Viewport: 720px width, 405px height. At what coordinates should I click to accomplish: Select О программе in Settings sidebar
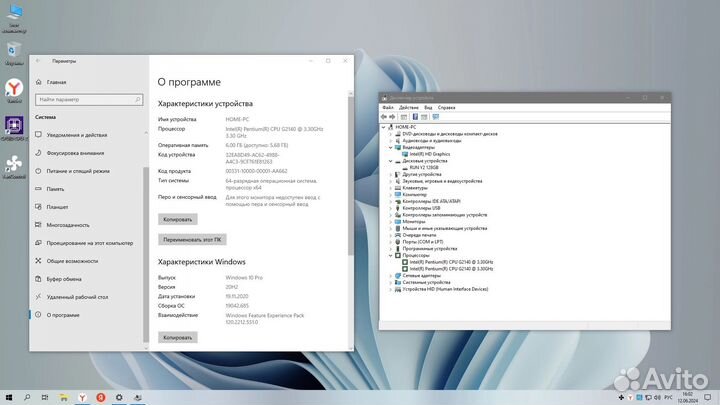click(58, 315)
